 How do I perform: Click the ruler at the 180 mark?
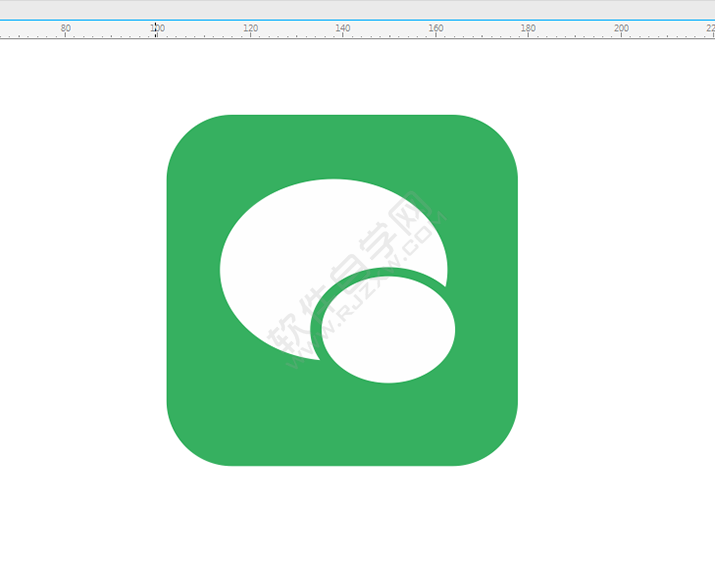coord(528,28)
